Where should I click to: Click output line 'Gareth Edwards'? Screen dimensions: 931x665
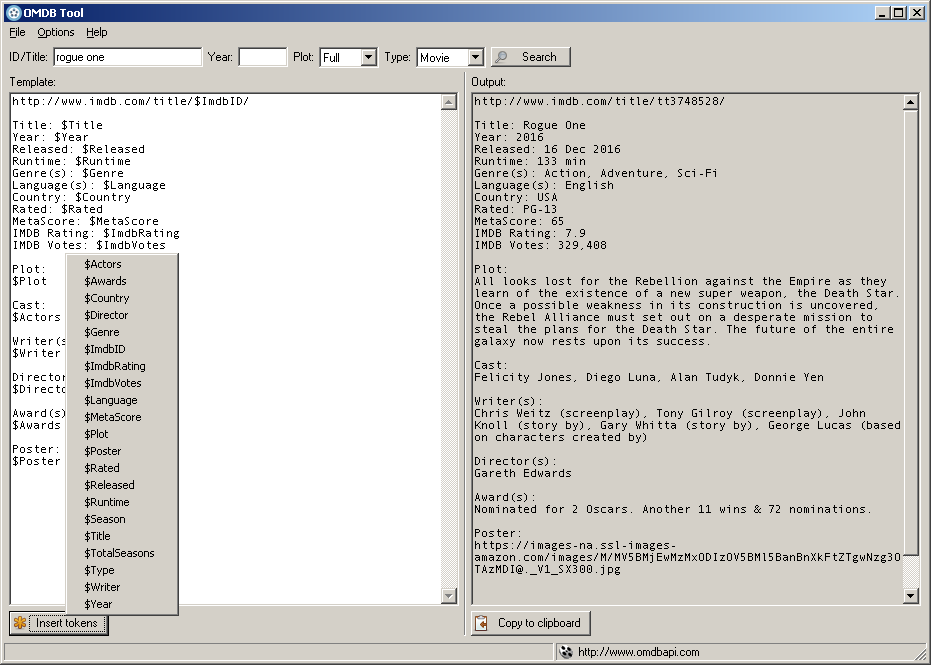click(523, 473)
